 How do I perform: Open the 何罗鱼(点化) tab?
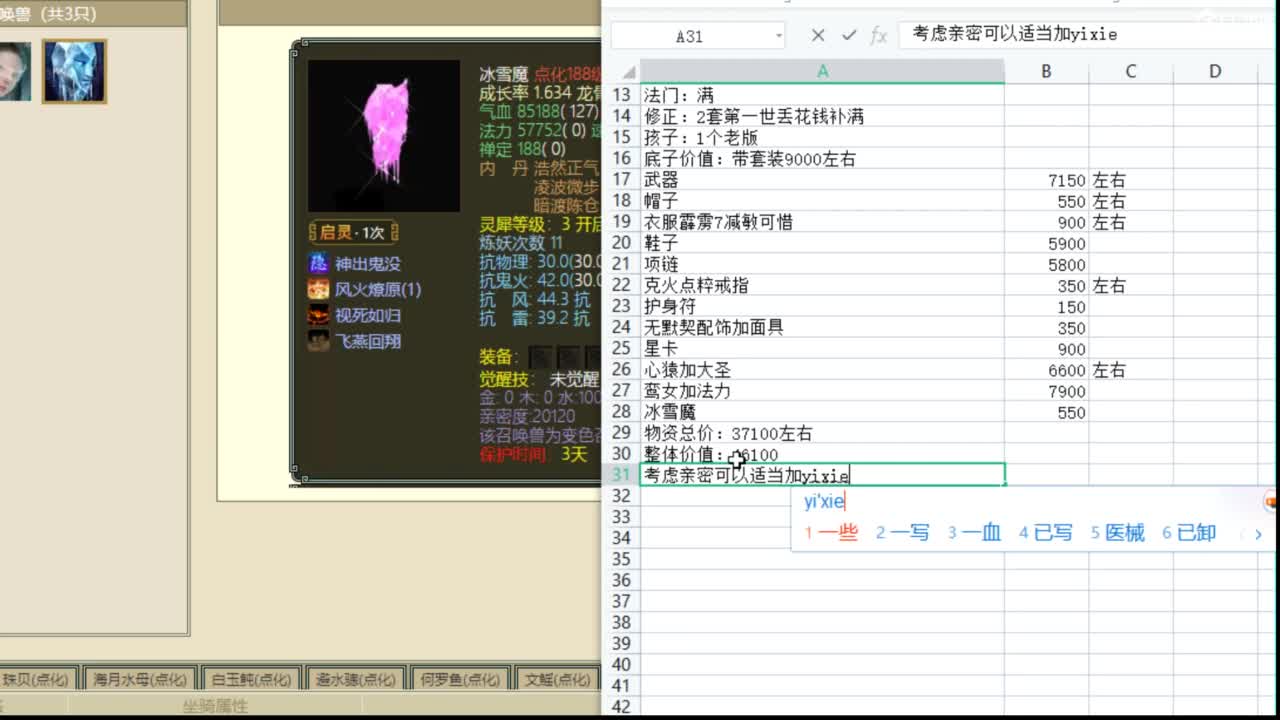(x=460, y=679)
